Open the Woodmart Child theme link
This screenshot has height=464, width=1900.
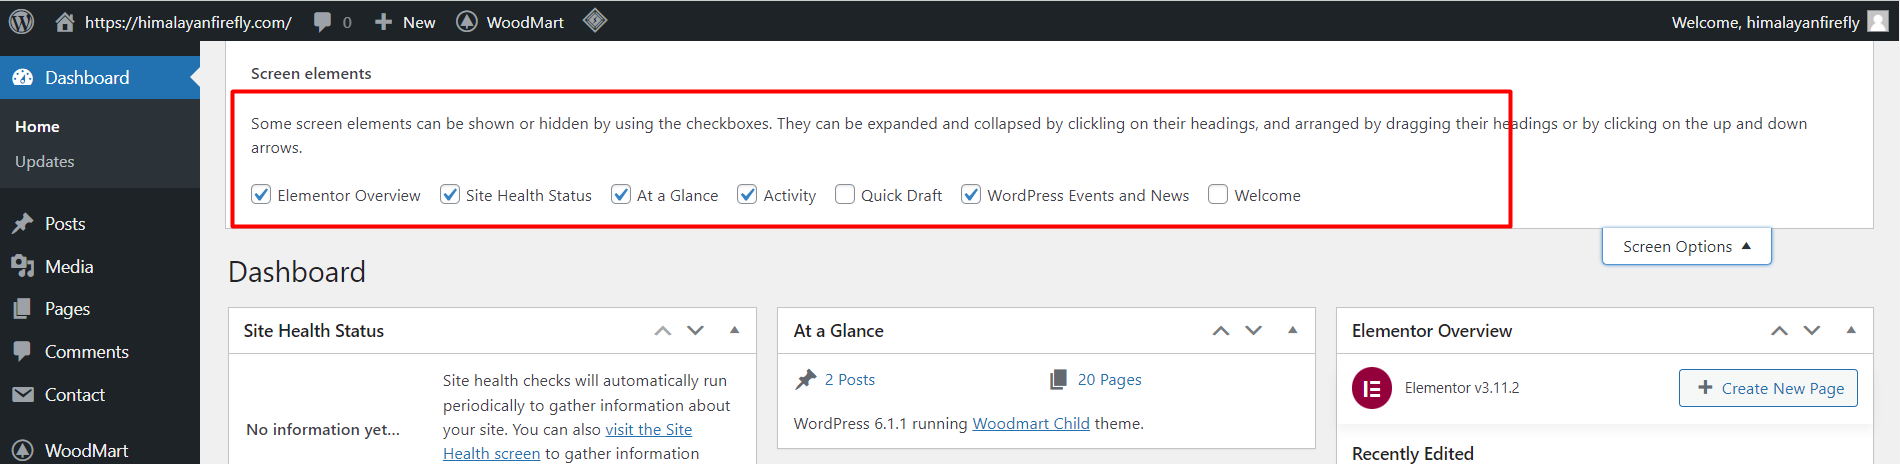tap(1031, 423)
